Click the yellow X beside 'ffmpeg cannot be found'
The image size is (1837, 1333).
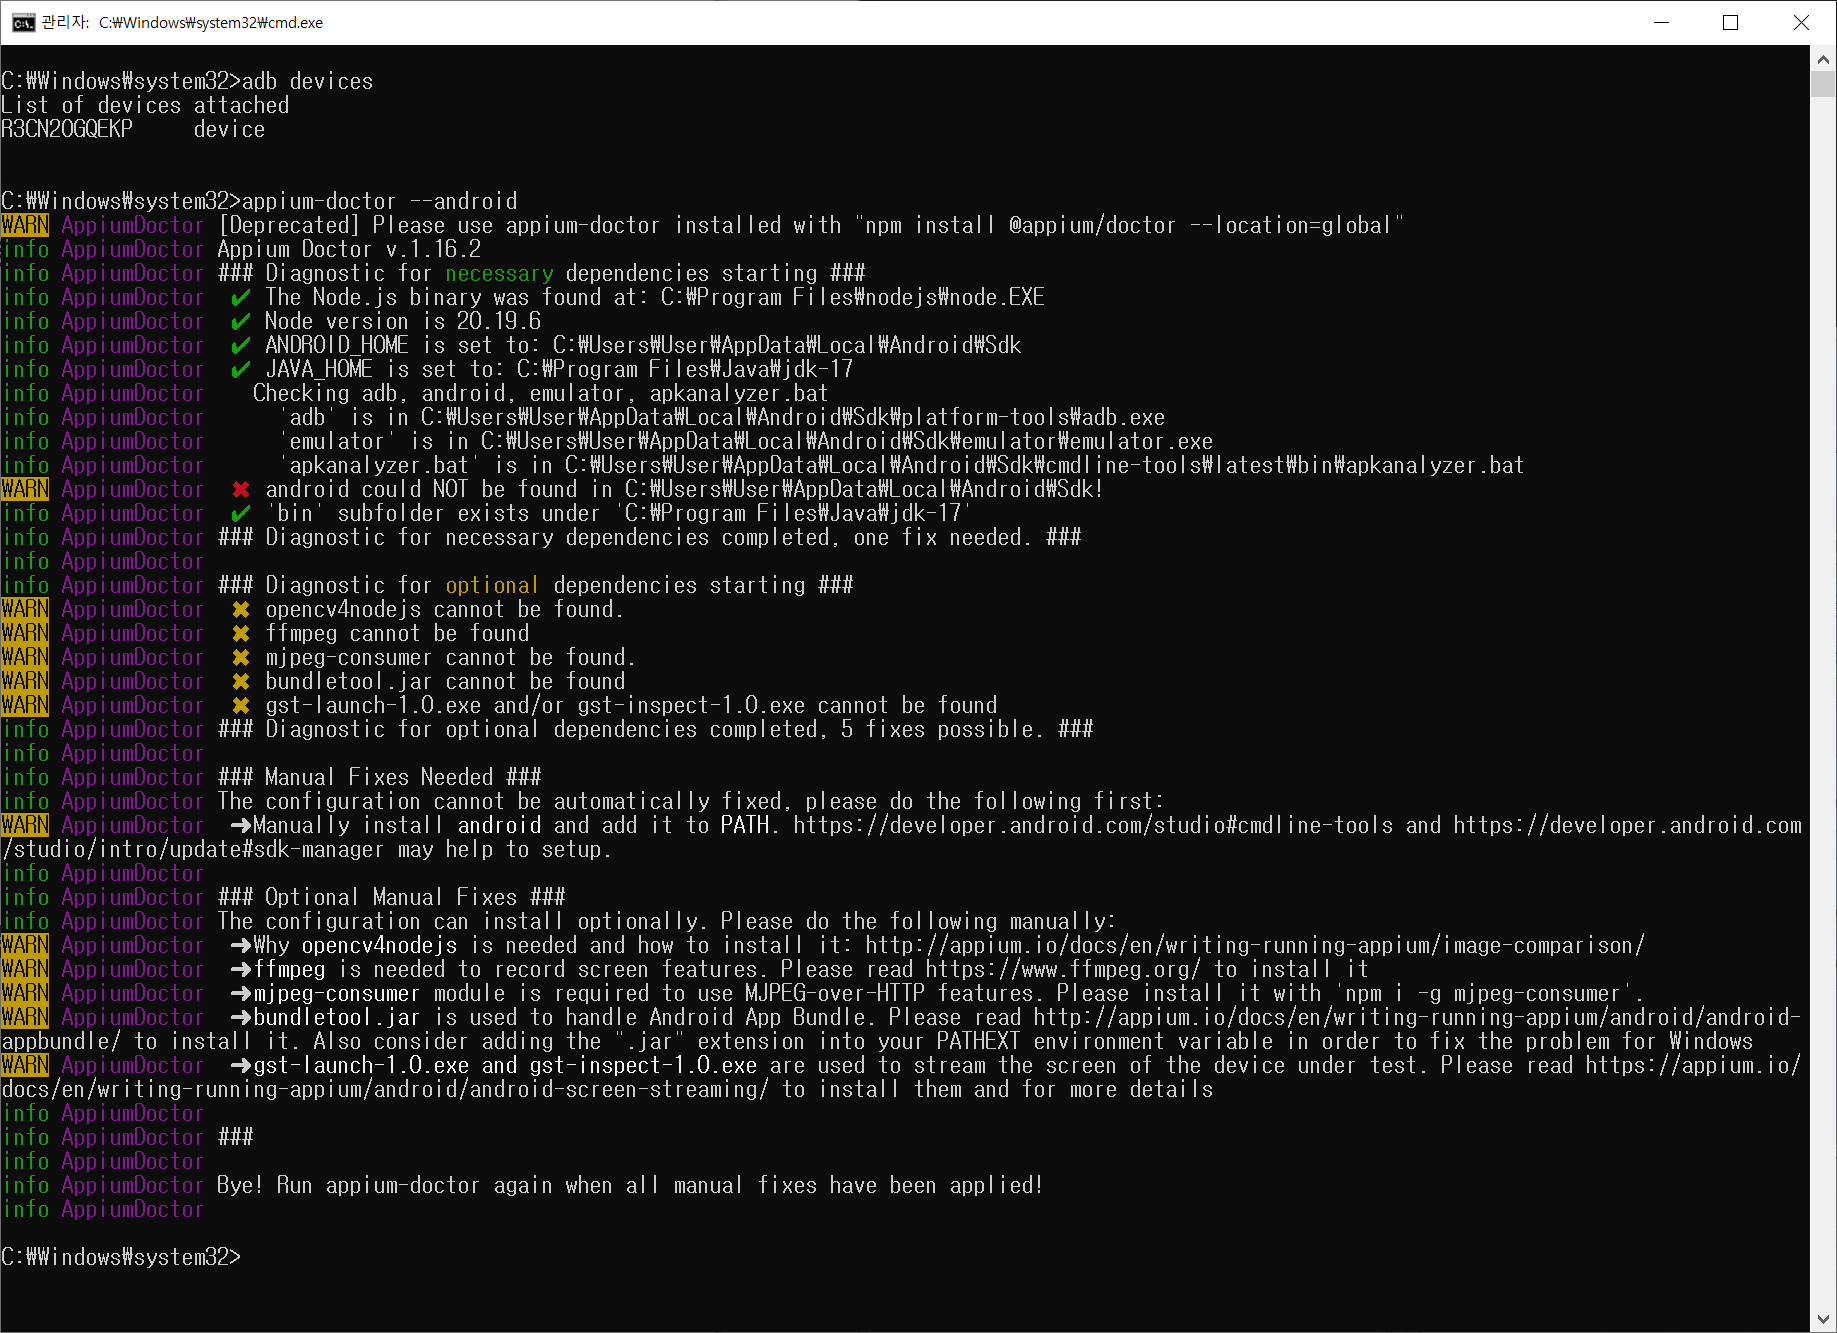241,633
